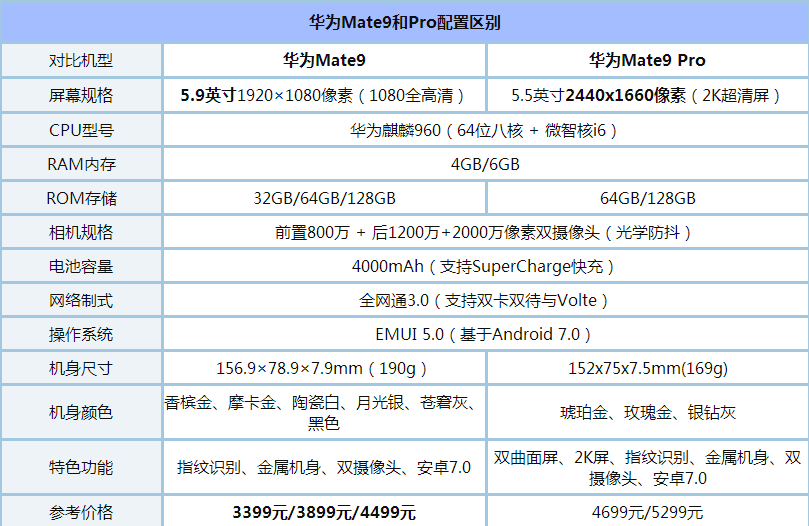The width and height of the screenshot is (809, 526).
Task: Select the 华为Mate9 Pro column header
Action: (x=647, y=61)
